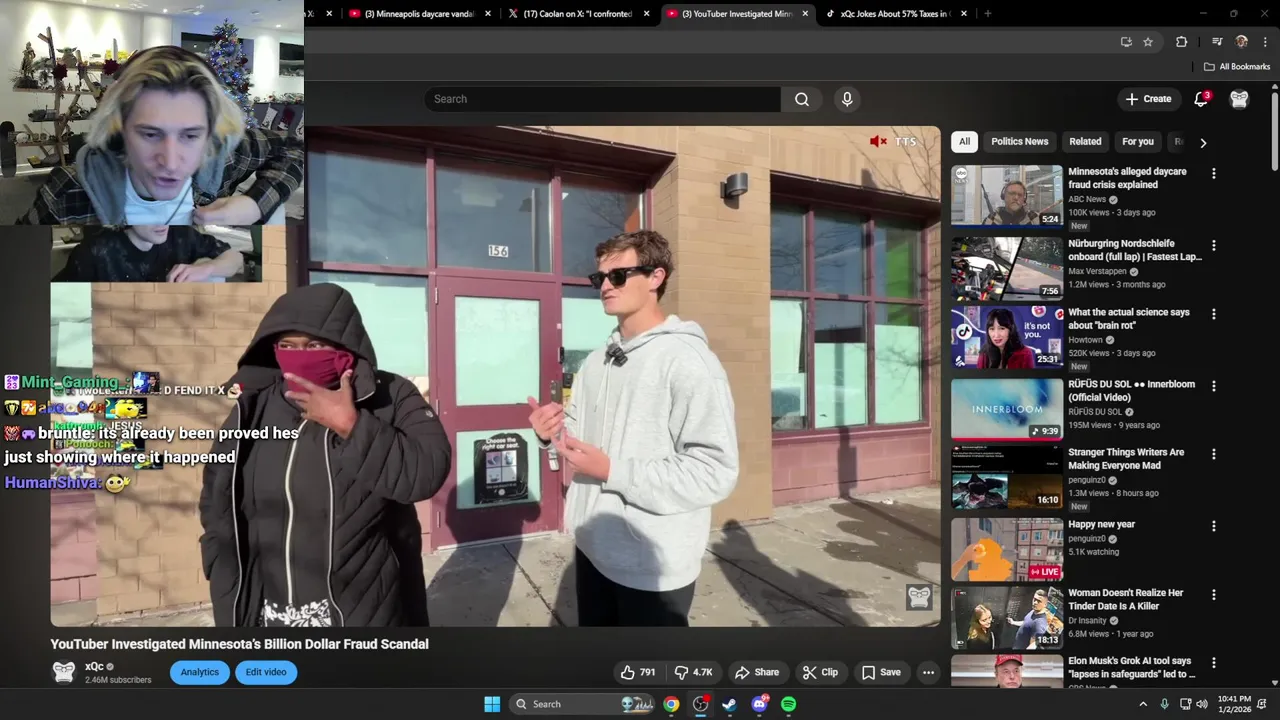
Task: Open options for 'Minnesota's alleged daycare fraud crisis explained'
Action: (1214, 173)
